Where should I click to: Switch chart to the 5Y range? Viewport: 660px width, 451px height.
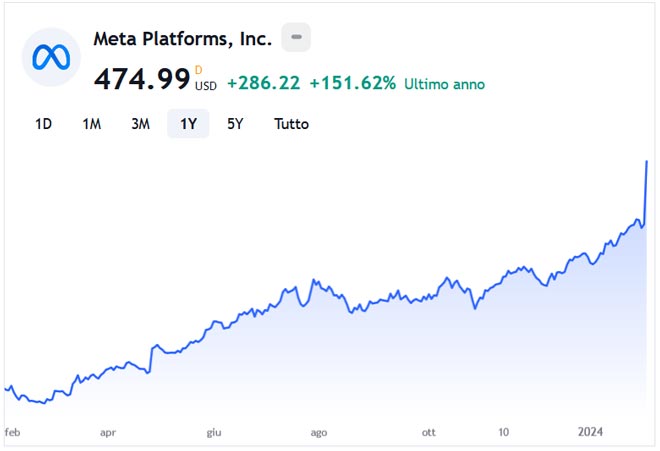coord(235,124)
